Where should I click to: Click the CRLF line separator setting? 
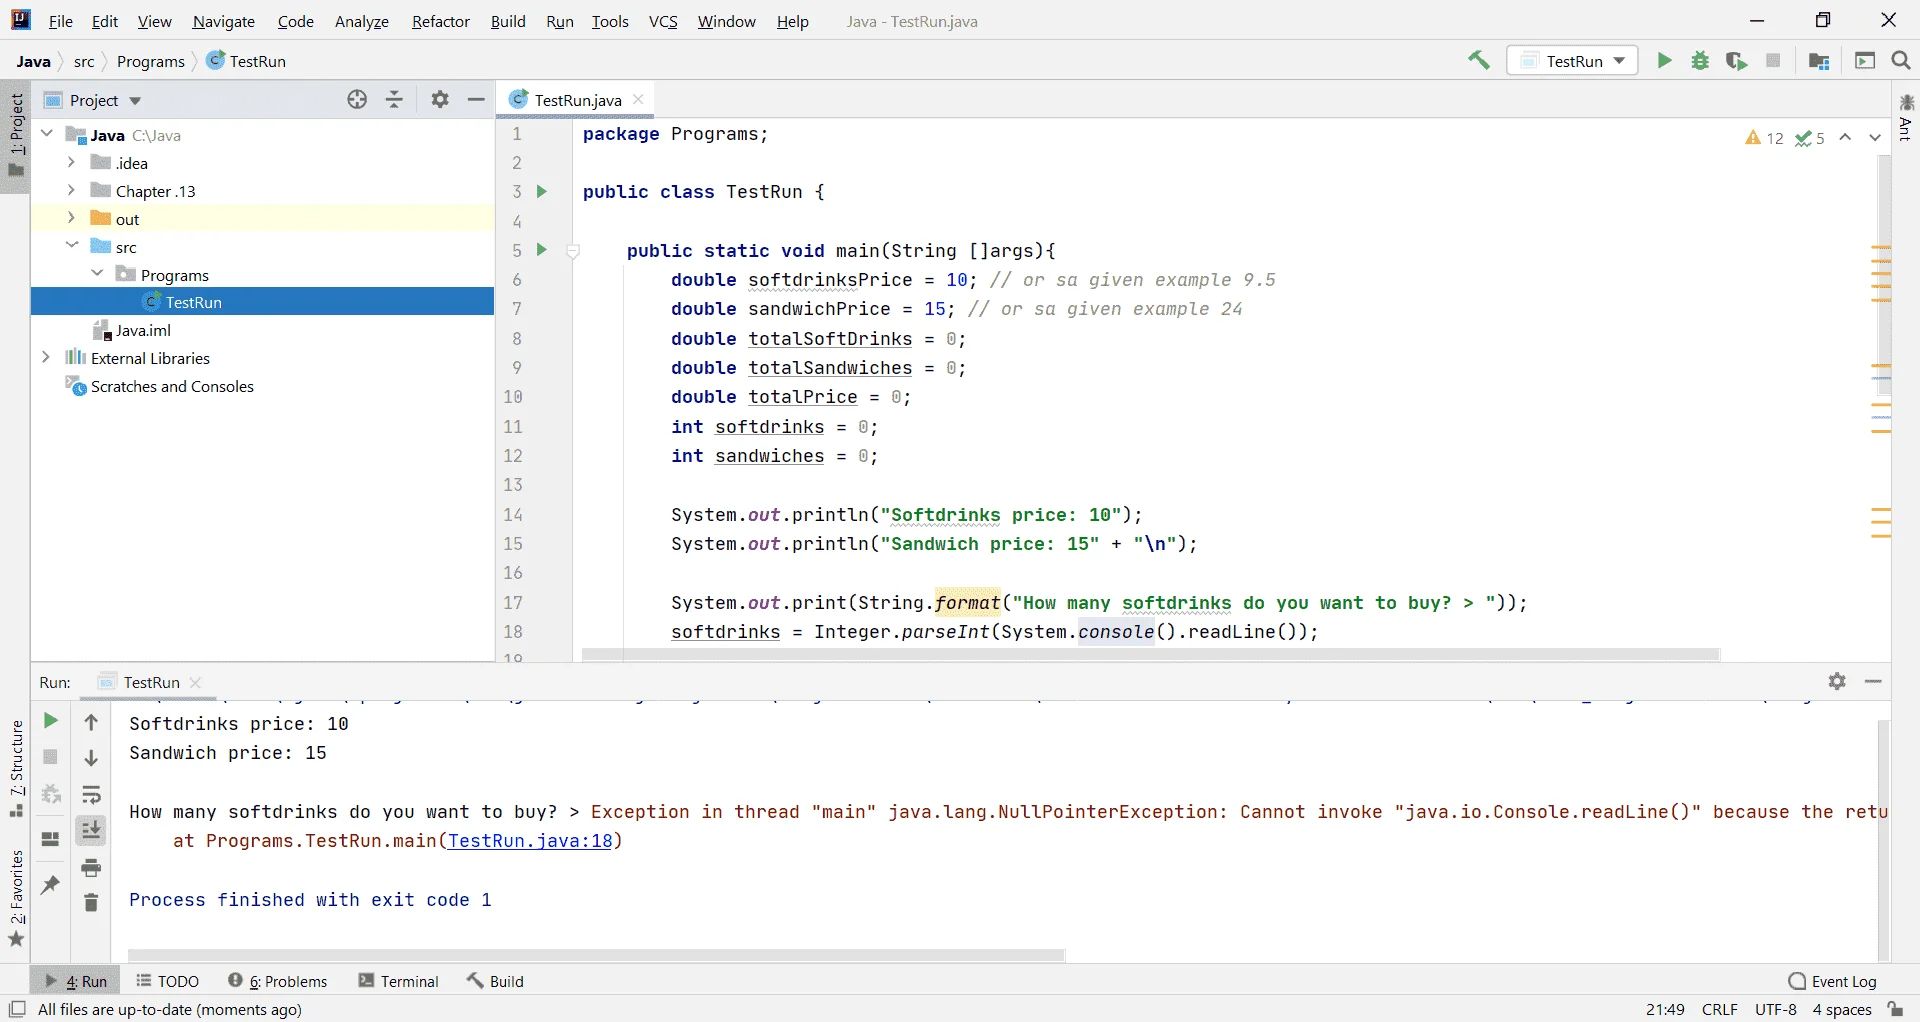[x=1720, y=1009]
